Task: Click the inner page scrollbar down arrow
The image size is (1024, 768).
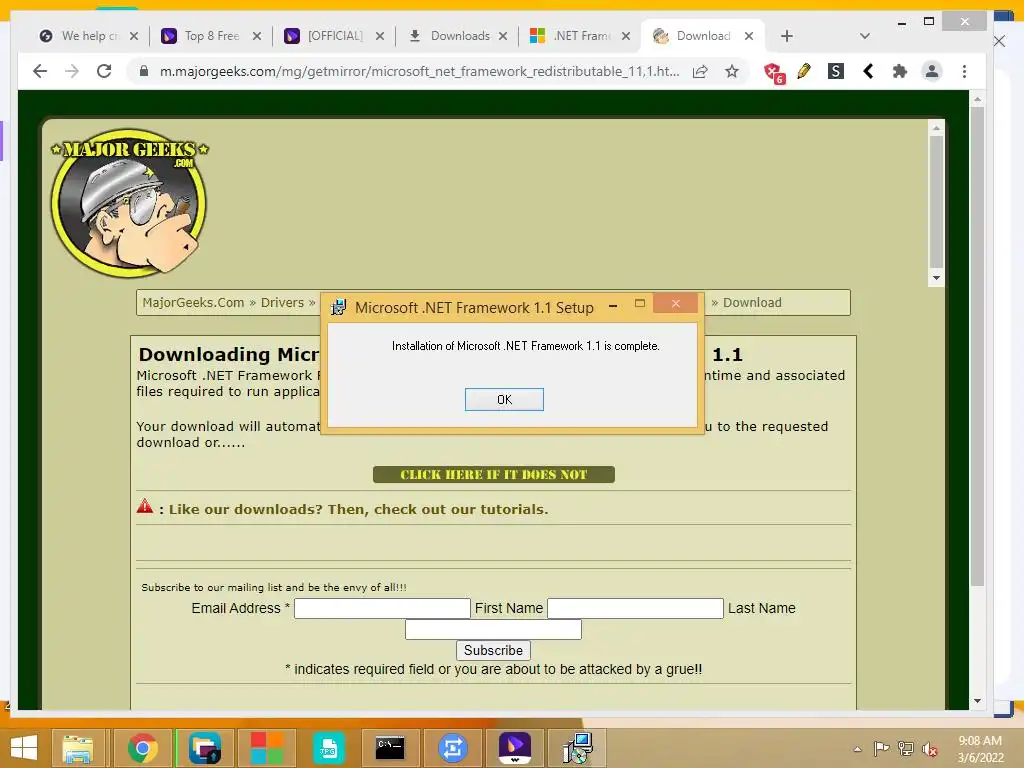Action: tap(936, 278)
